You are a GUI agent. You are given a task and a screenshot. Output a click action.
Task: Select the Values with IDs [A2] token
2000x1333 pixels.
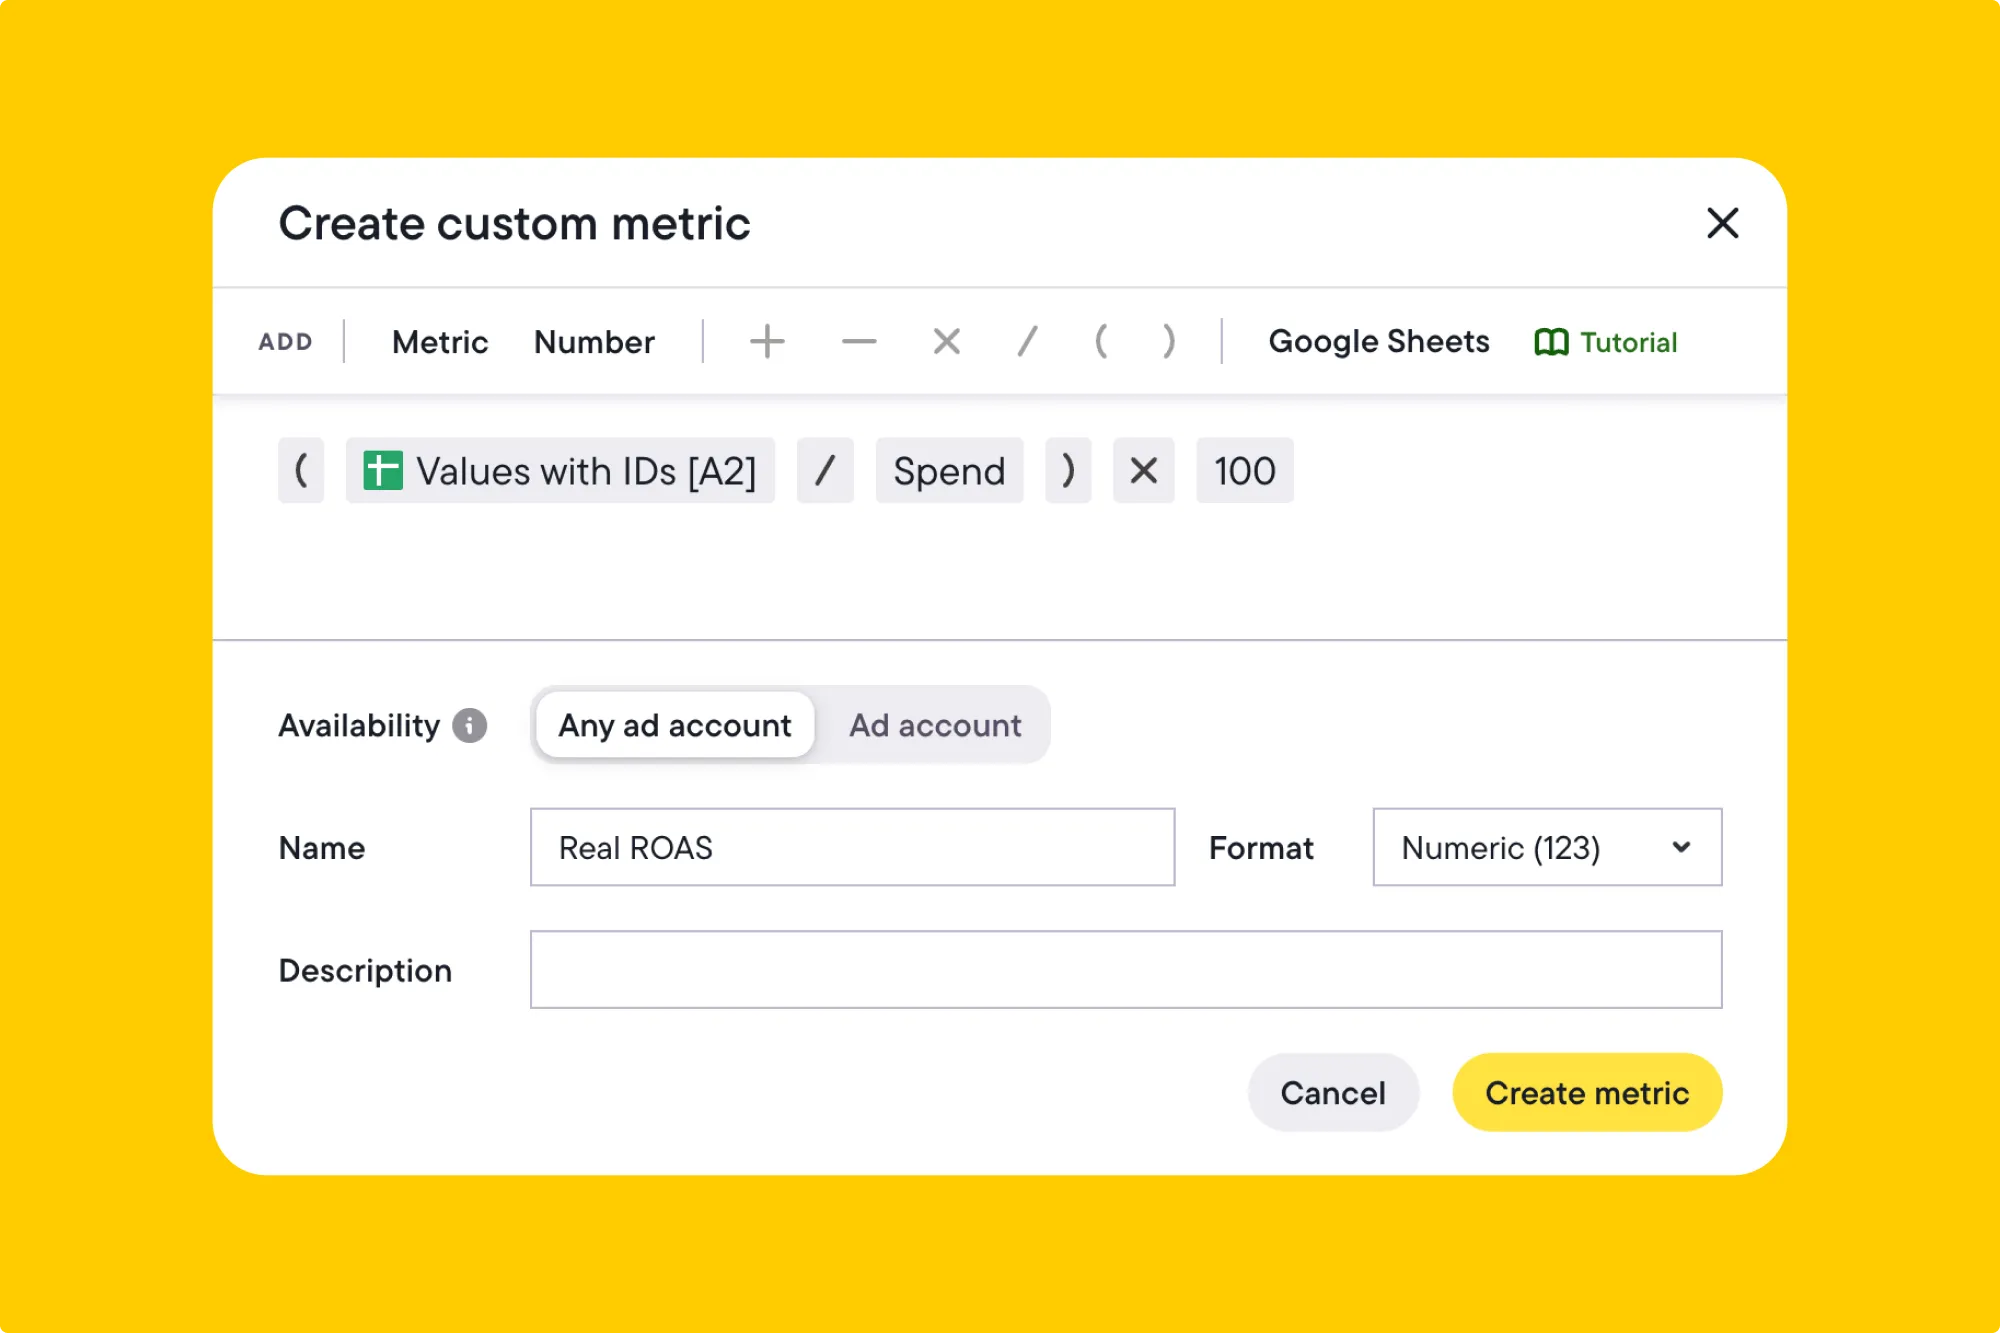pyautogui.click(x=560, y=471)
